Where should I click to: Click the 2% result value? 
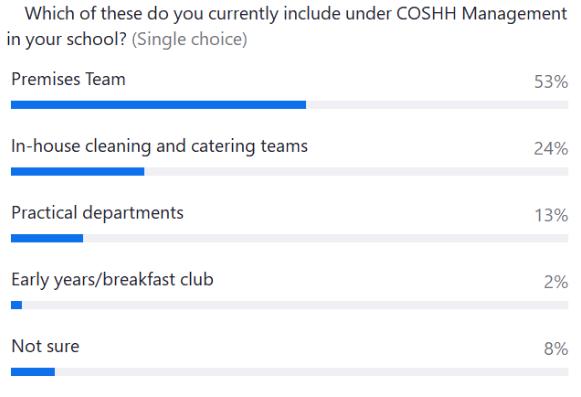pyautogui.click(x=556, y=282)
